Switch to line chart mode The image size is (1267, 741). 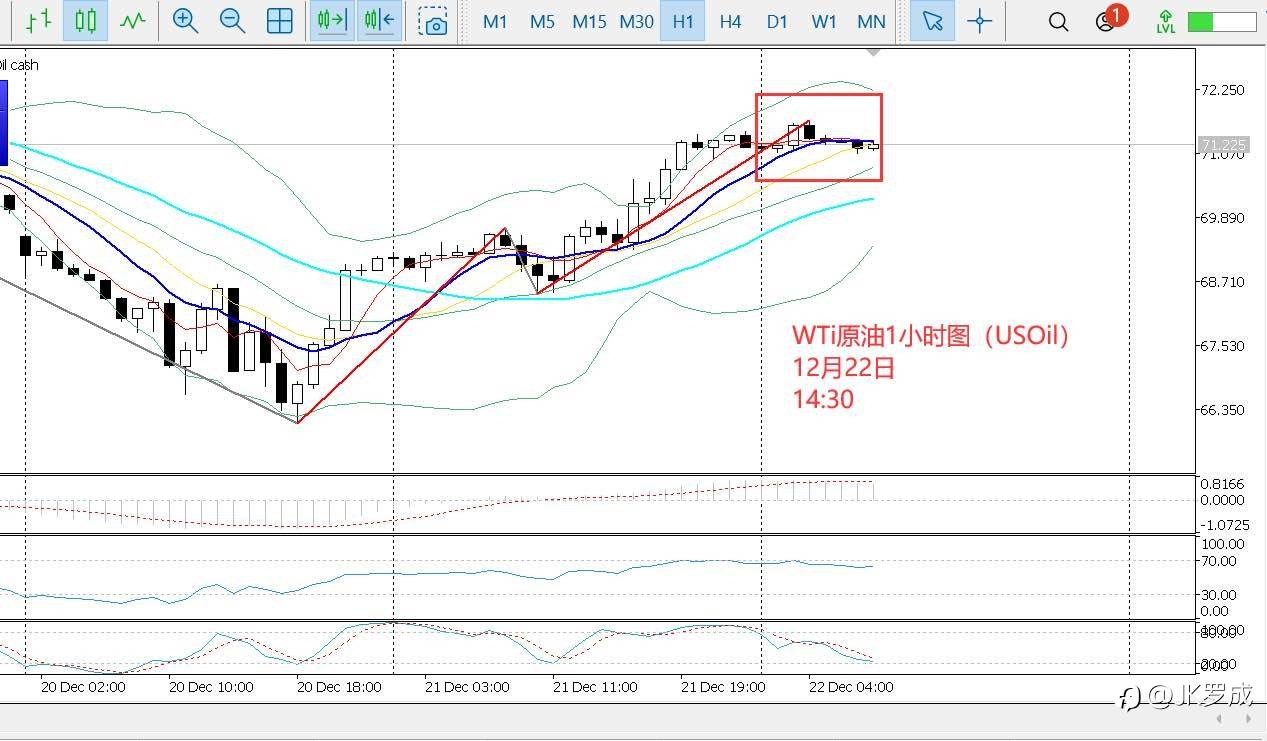[x=132, y=20]
